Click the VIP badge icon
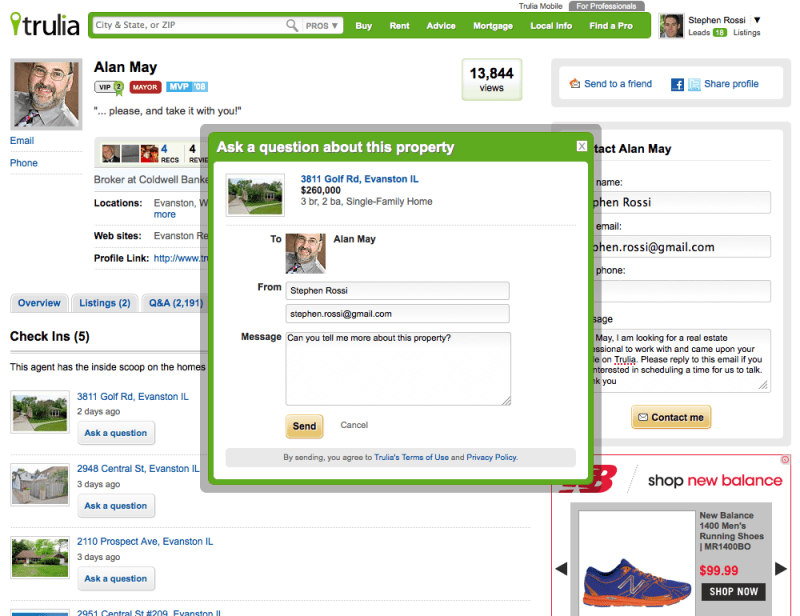The width and height of the screenshot is (800, 616). point(109,87)
